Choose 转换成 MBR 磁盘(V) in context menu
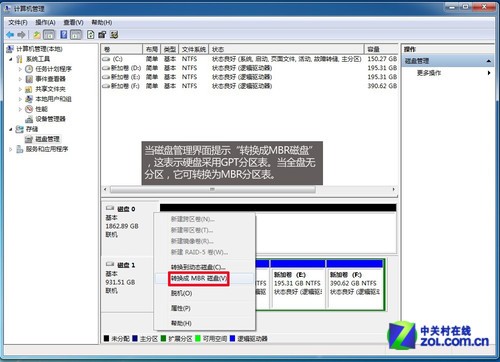The height and width of the screenshot is (362, 500). coord(204,278)
